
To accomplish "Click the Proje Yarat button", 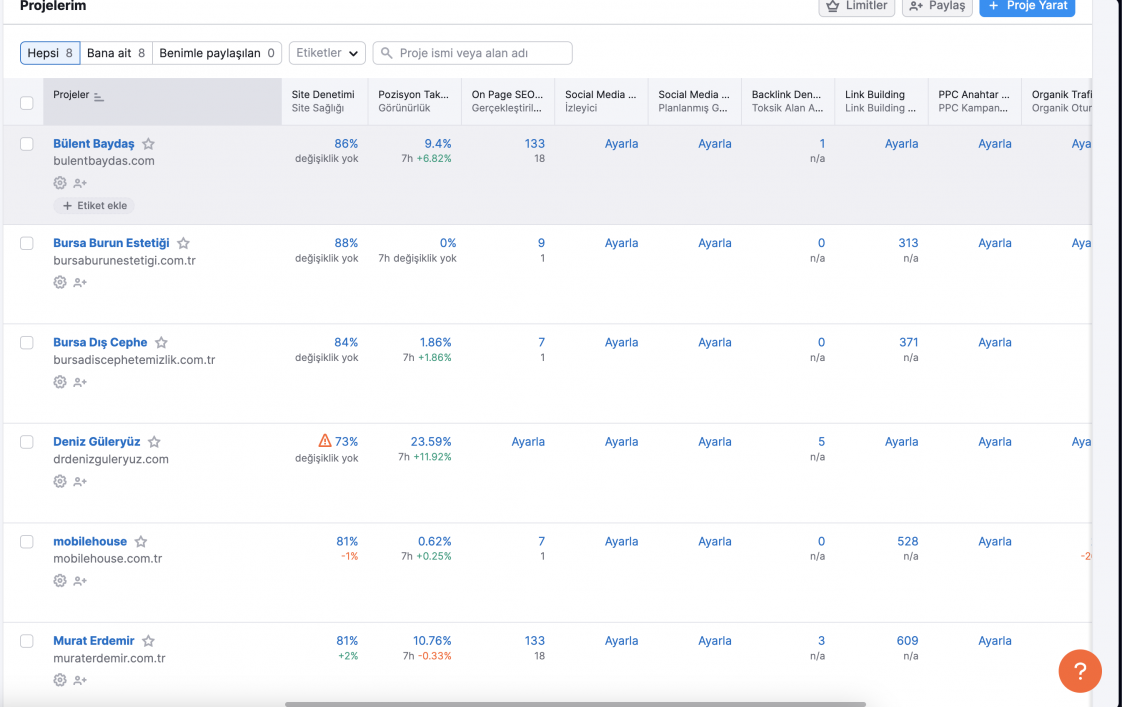I will 1026,6.
